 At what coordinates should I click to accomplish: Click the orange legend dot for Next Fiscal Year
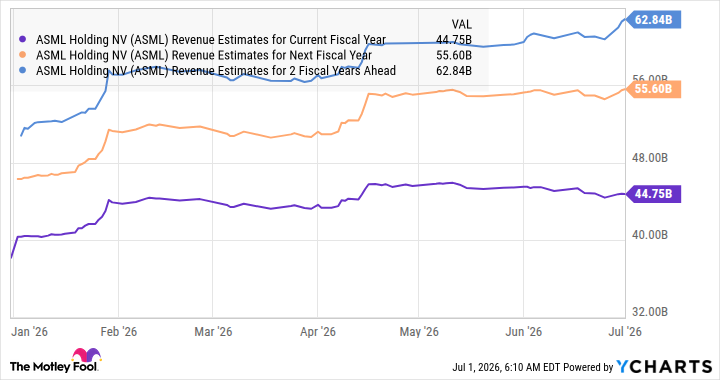tap(22, 55)
